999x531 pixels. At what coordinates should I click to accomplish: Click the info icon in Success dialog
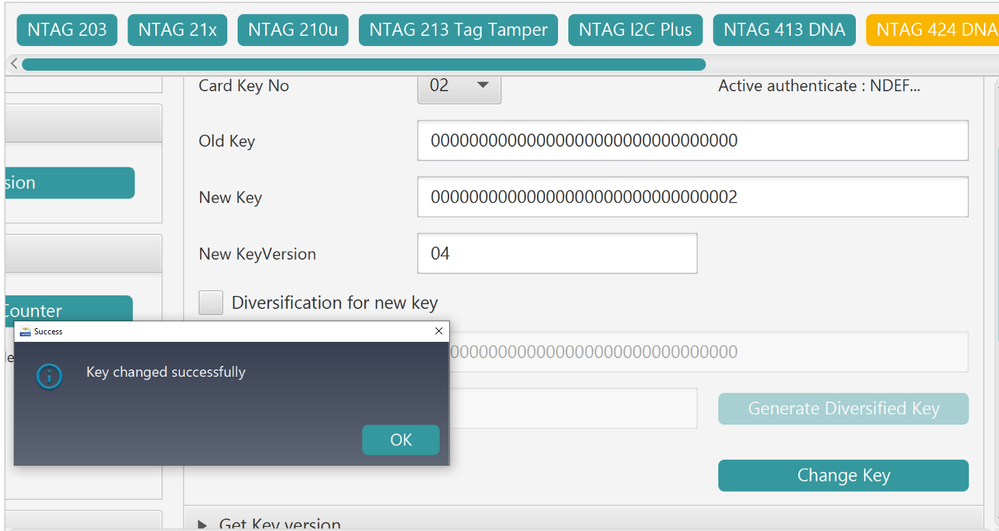pos(49,376)
